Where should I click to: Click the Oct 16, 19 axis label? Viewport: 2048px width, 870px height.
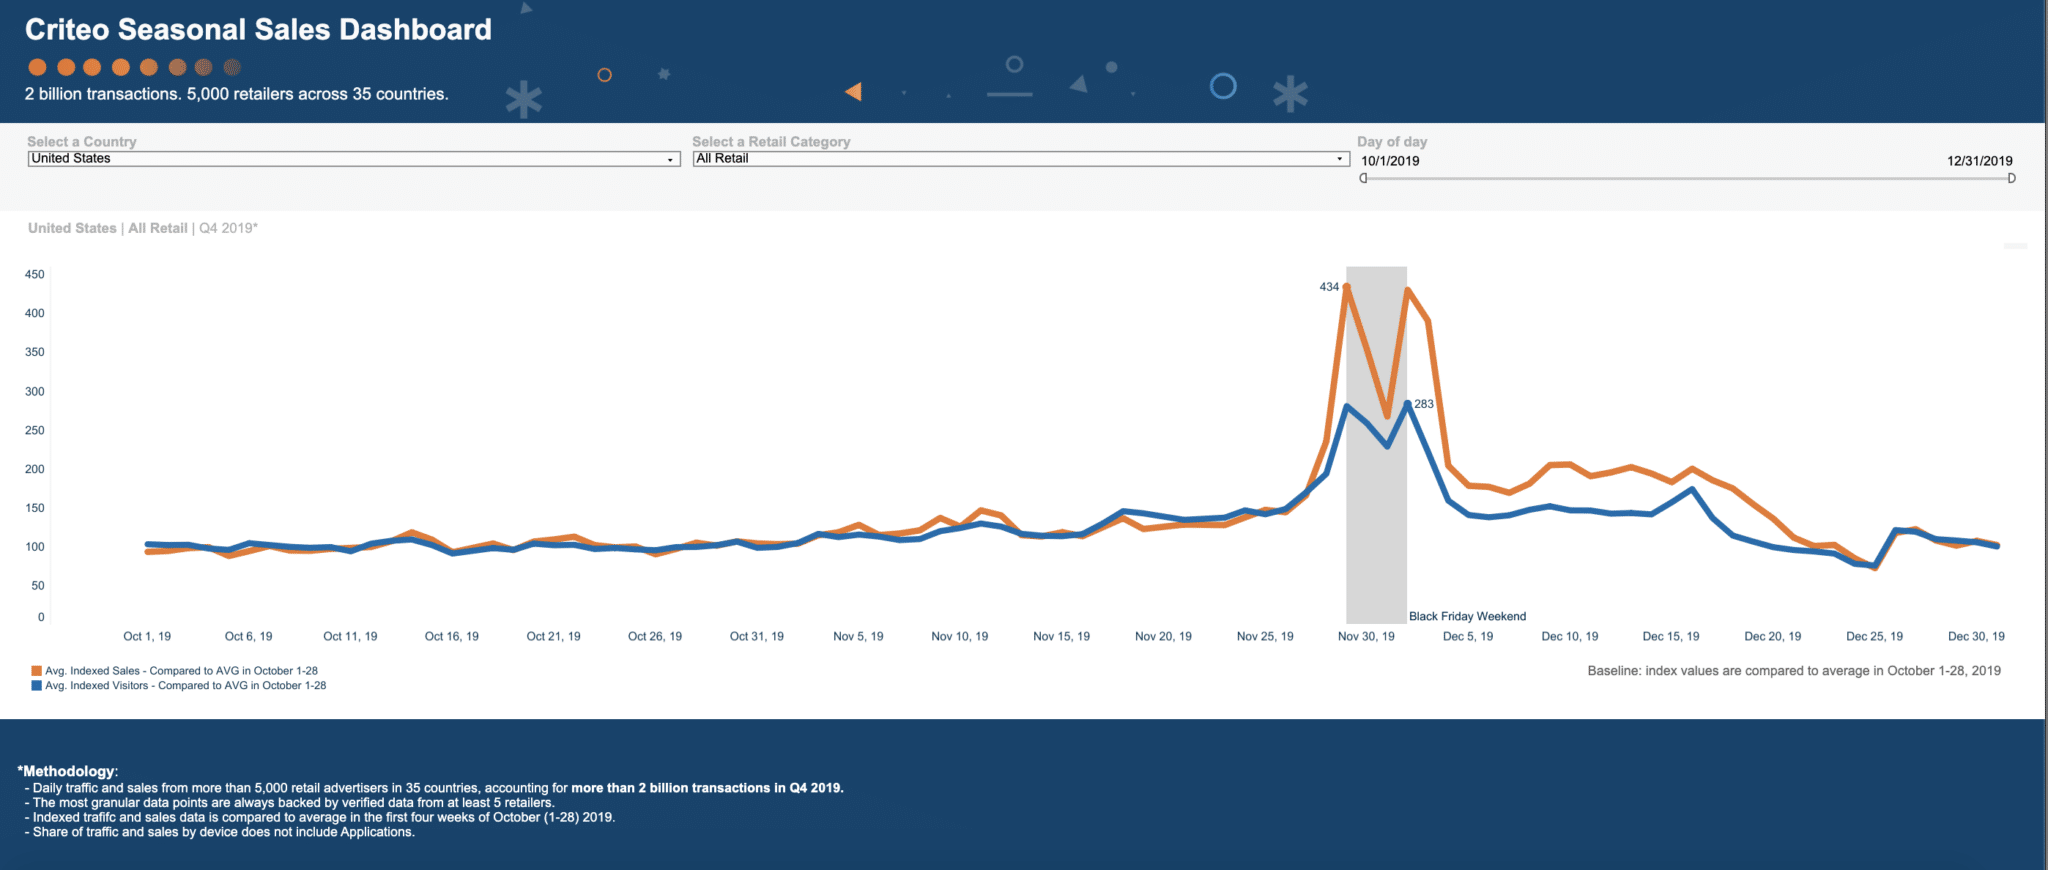[451, 636]
